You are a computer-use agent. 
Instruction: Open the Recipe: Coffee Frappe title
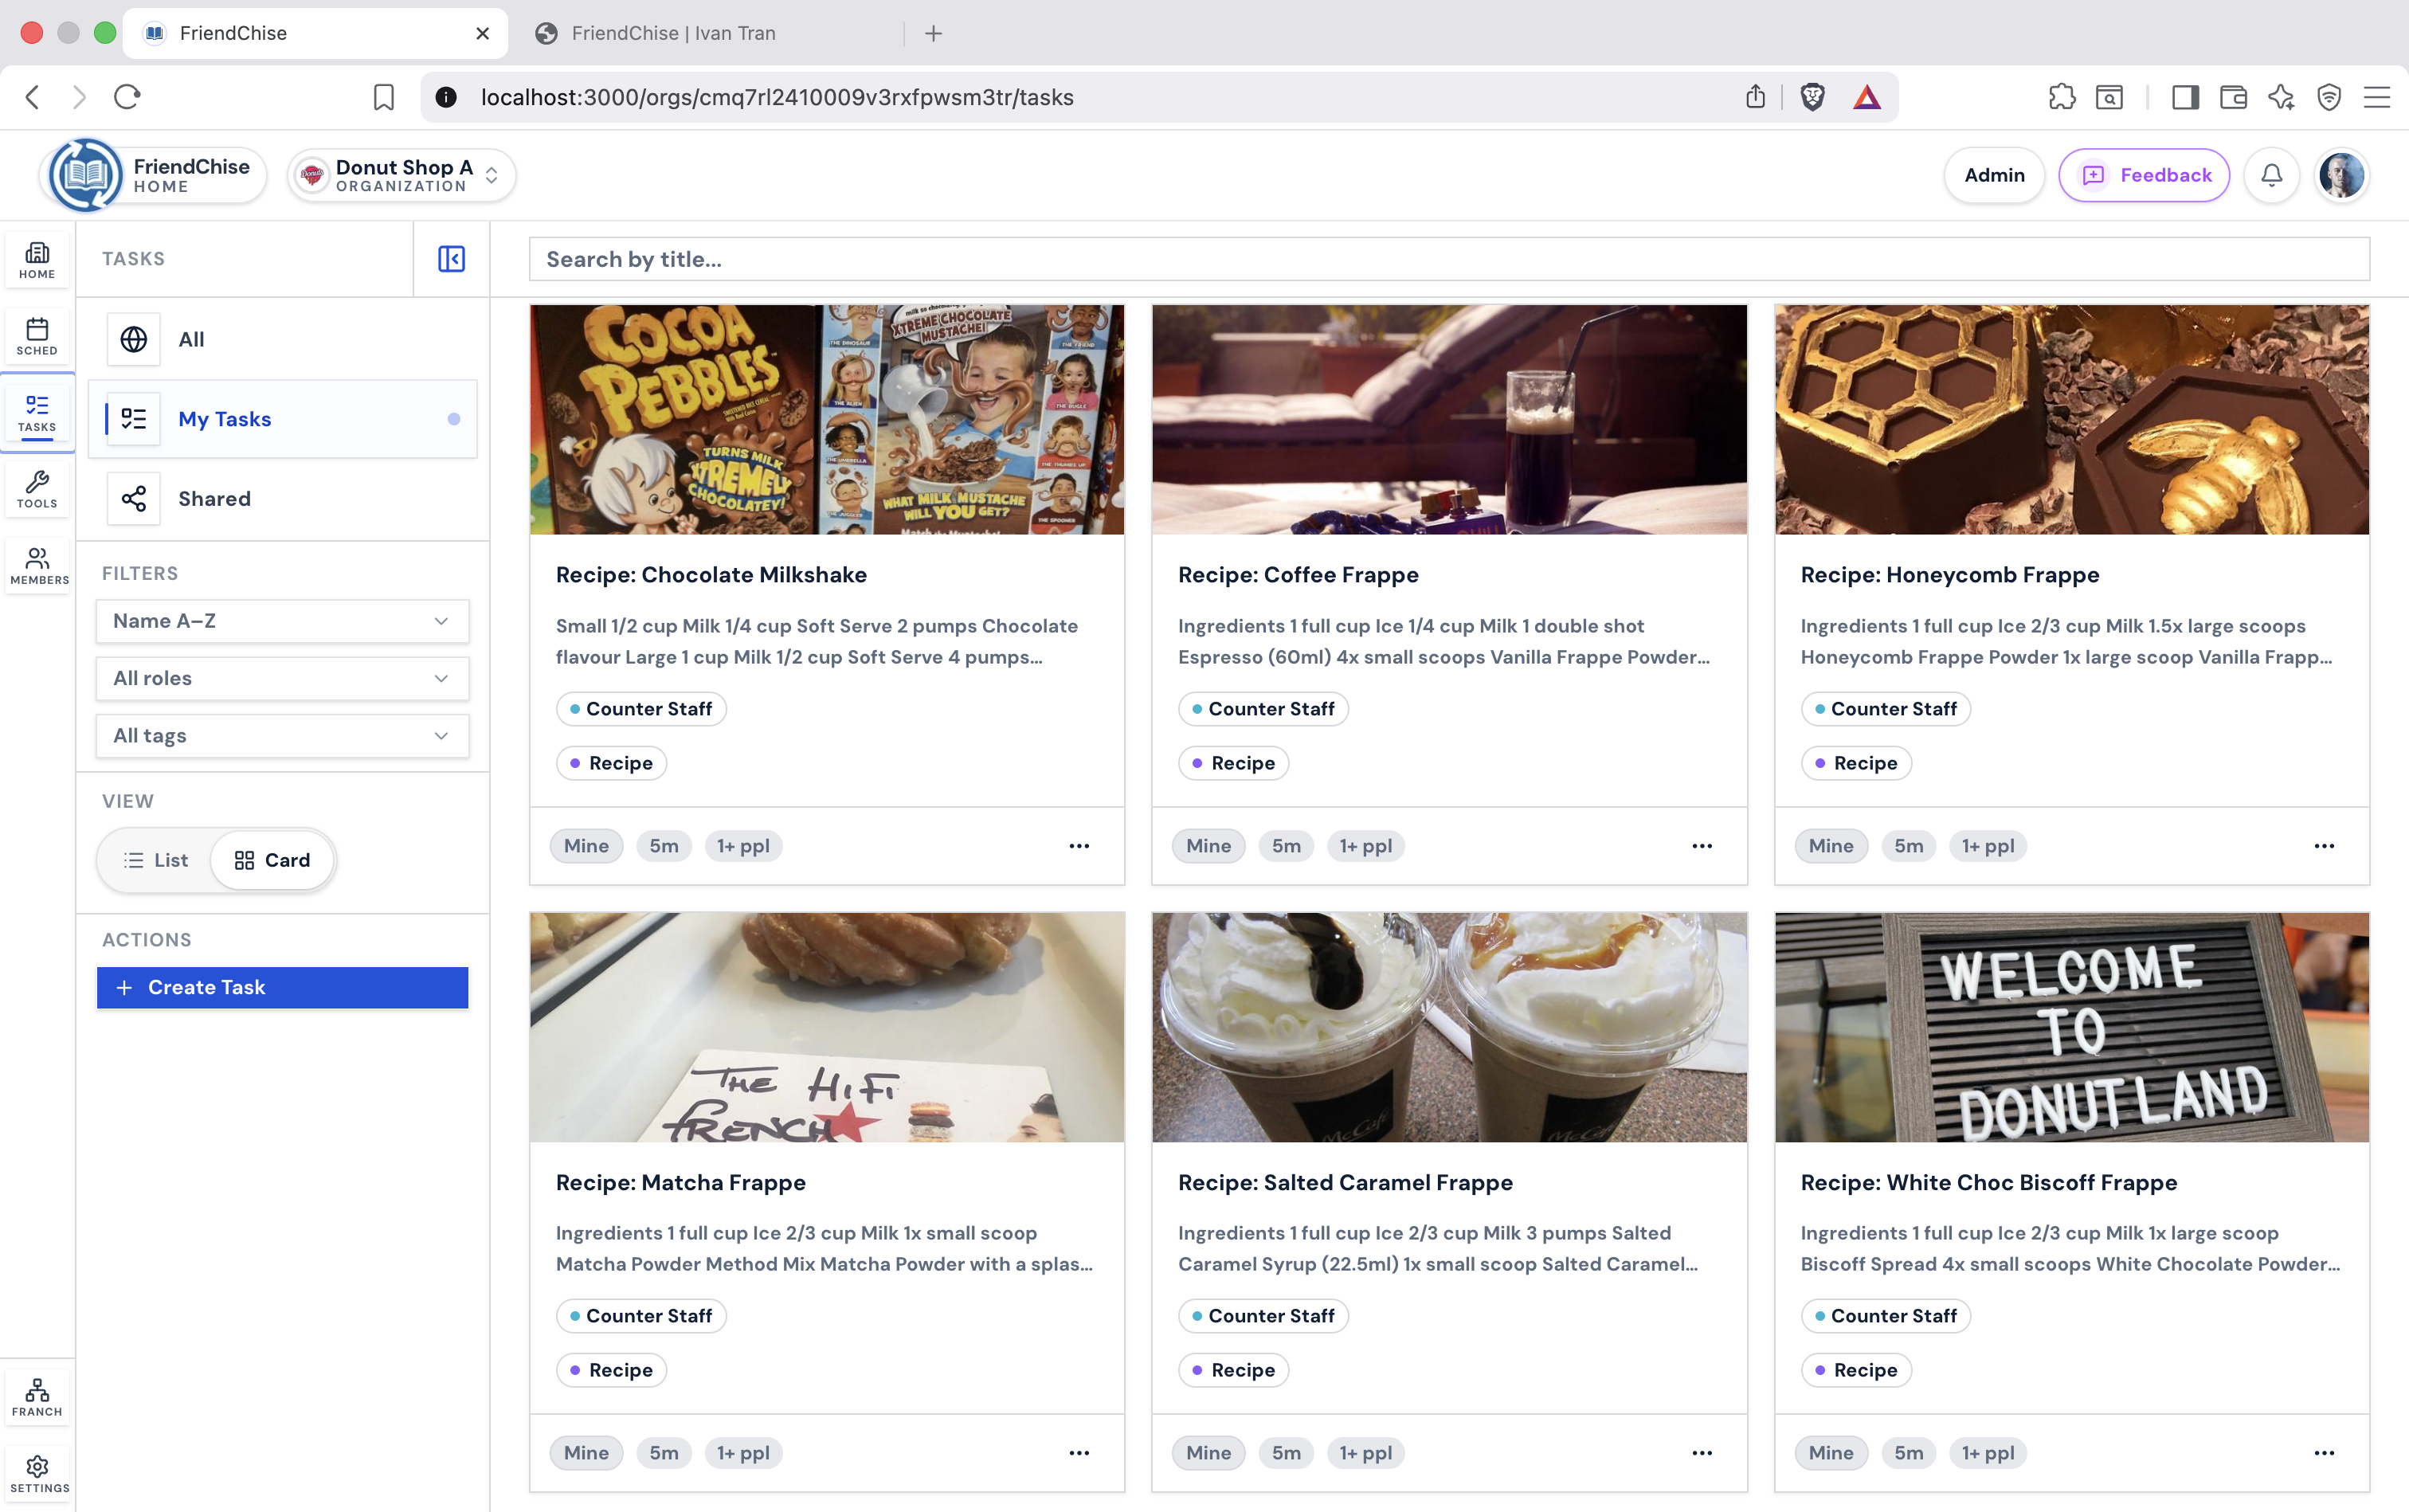pos(1298,575)
